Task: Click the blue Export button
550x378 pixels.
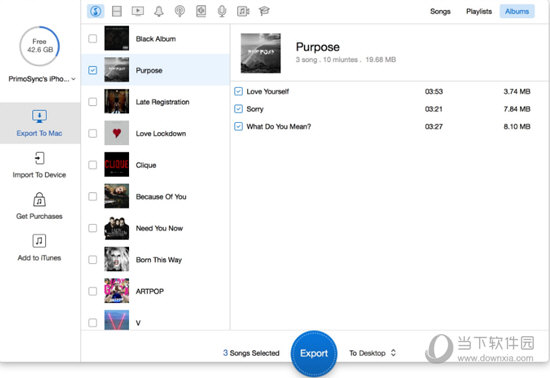Action: click(x=314, y=353)
